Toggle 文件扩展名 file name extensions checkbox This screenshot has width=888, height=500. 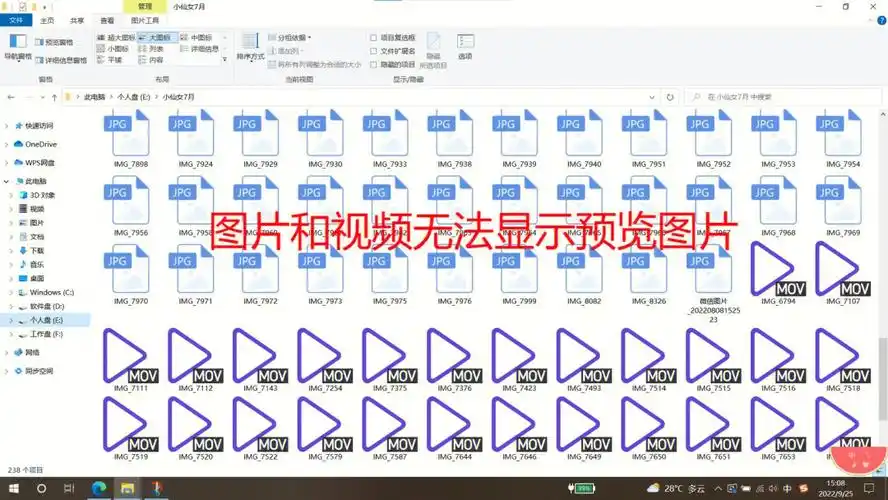[x=392, y=51]
